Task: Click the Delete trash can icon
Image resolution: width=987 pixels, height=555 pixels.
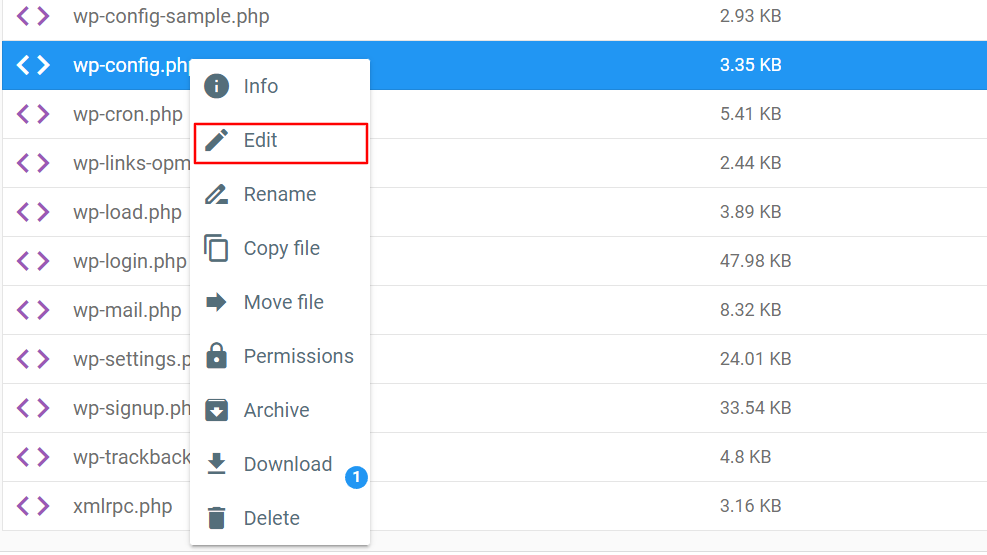Action: tap(216, 518)
